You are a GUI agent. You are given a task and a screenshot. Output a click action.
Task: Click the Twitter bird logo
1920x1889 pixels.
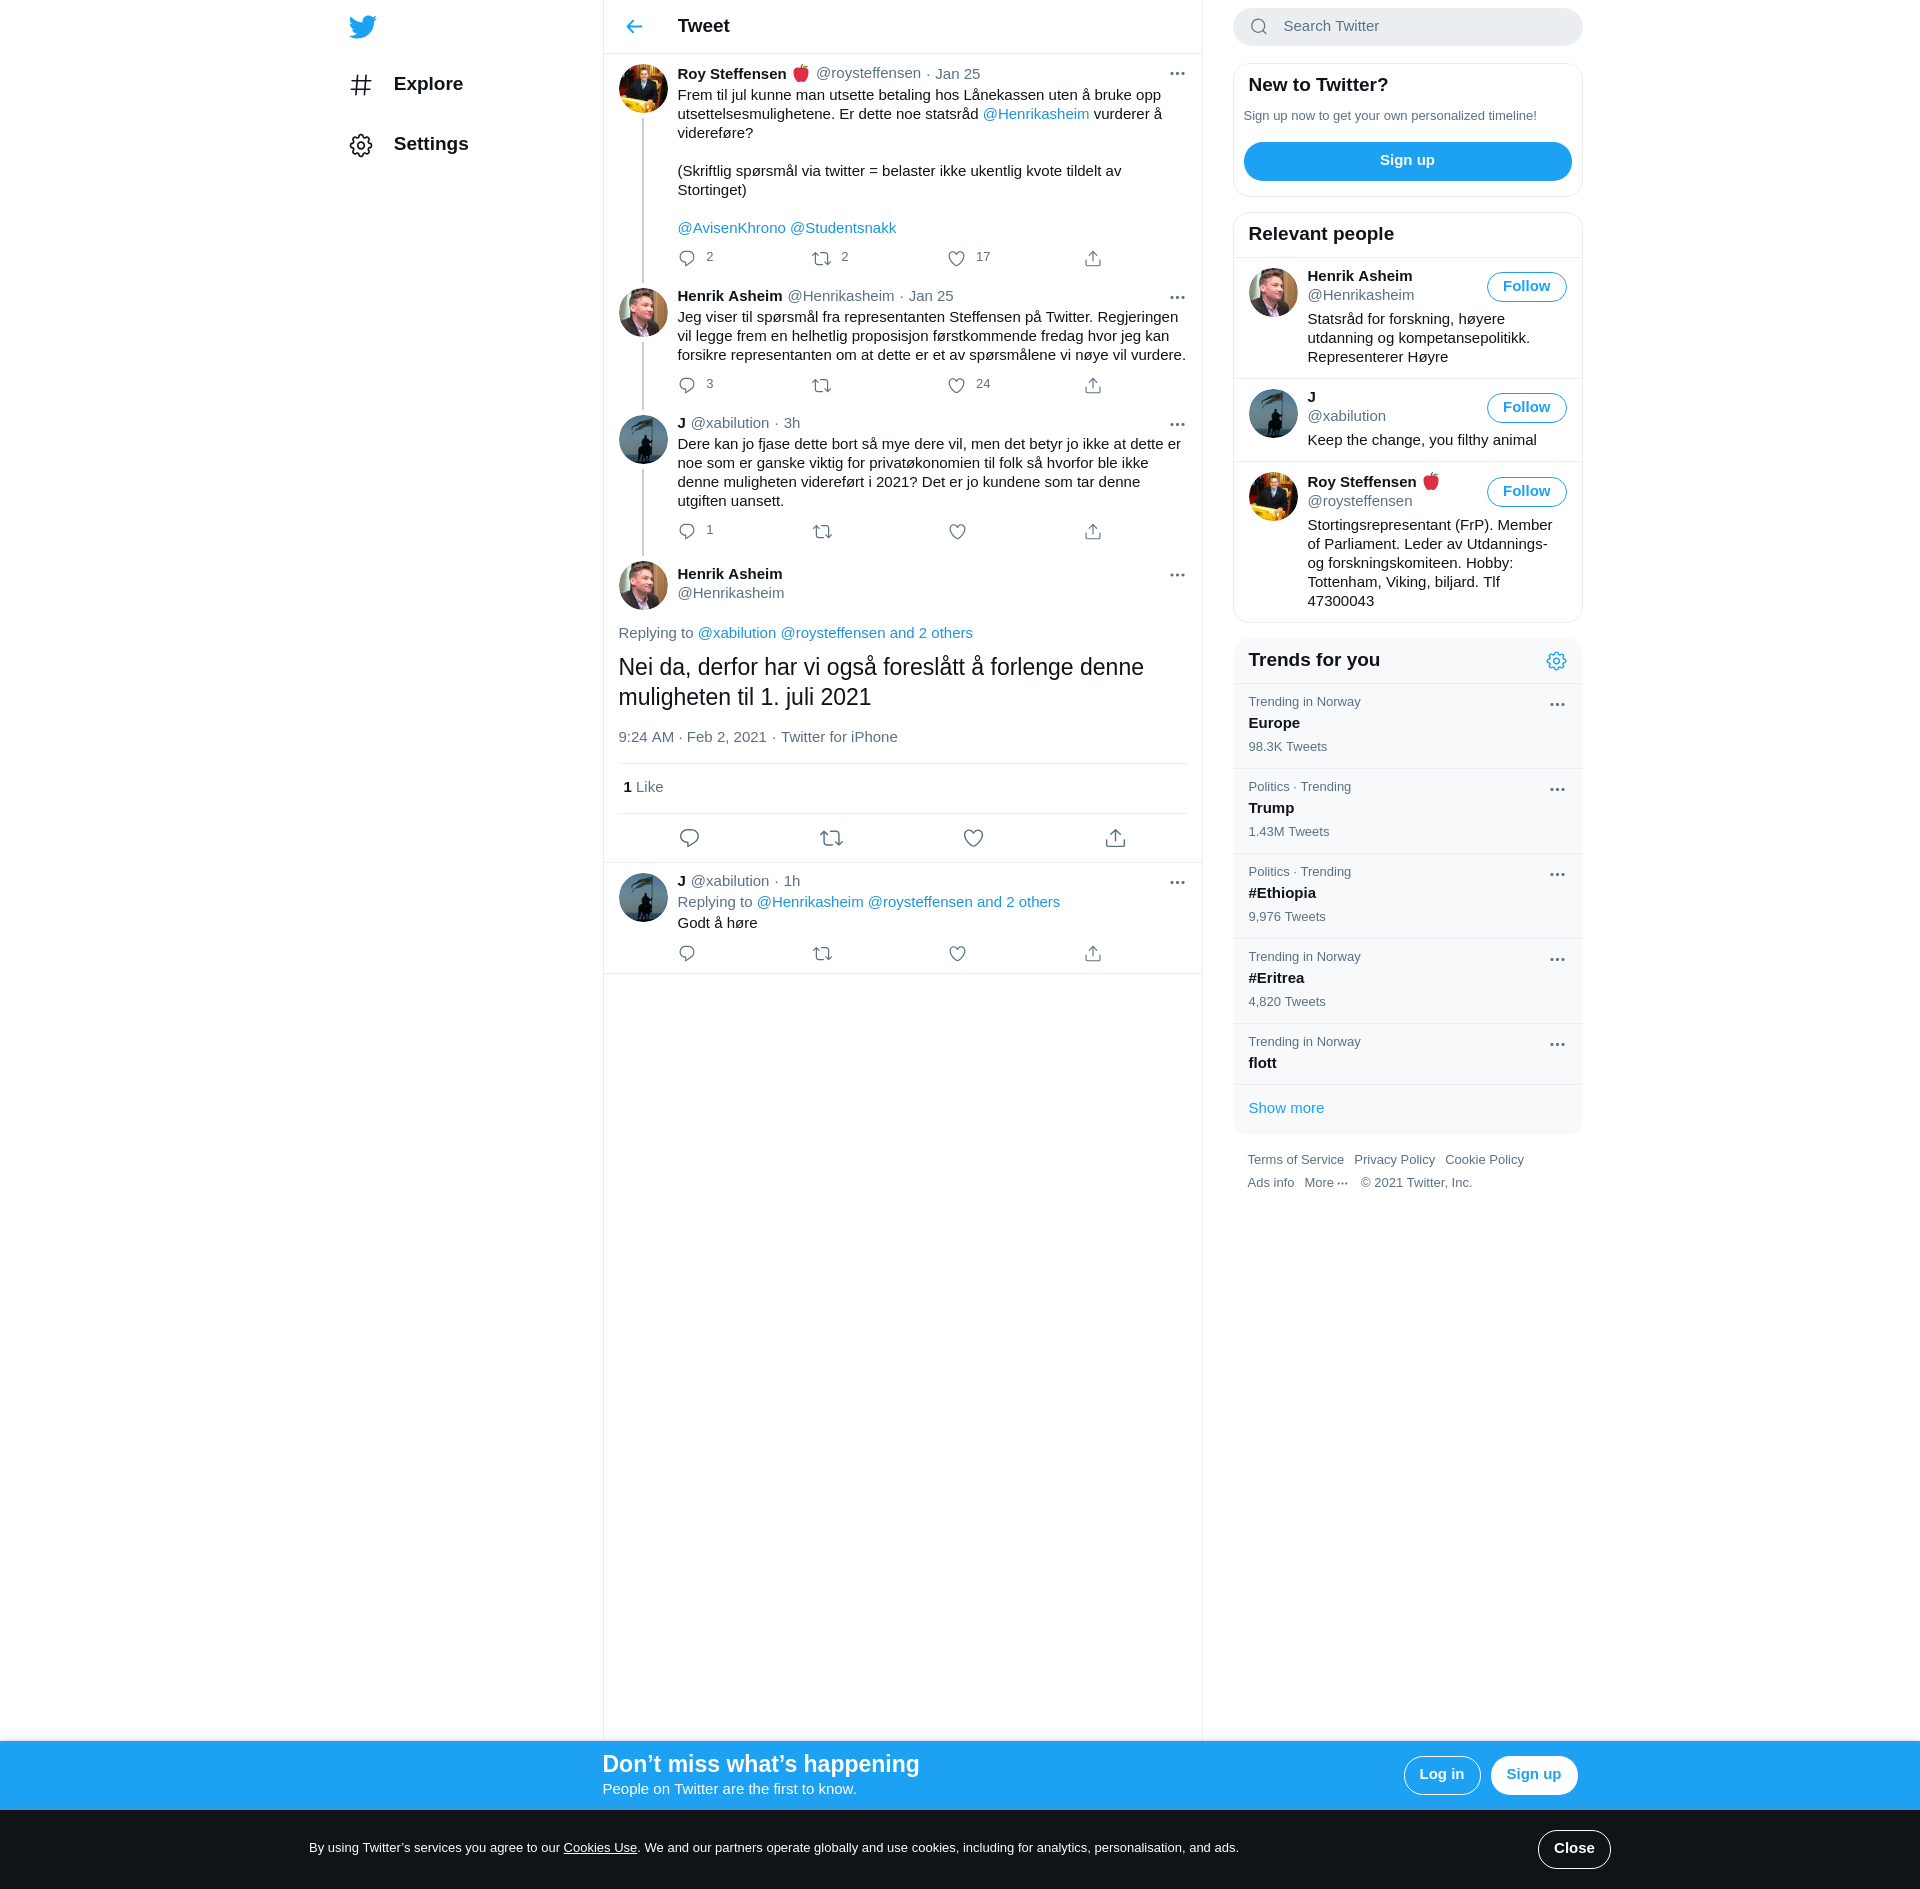point(362,27)
